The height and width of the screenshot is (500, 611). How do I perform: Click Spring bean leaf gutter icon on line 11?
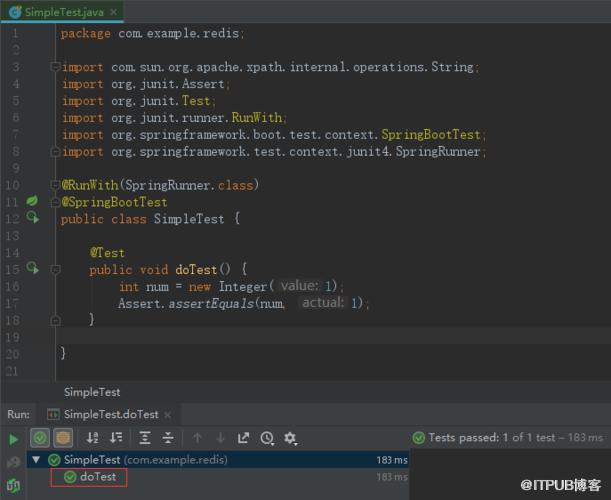[x=32, y=201]
